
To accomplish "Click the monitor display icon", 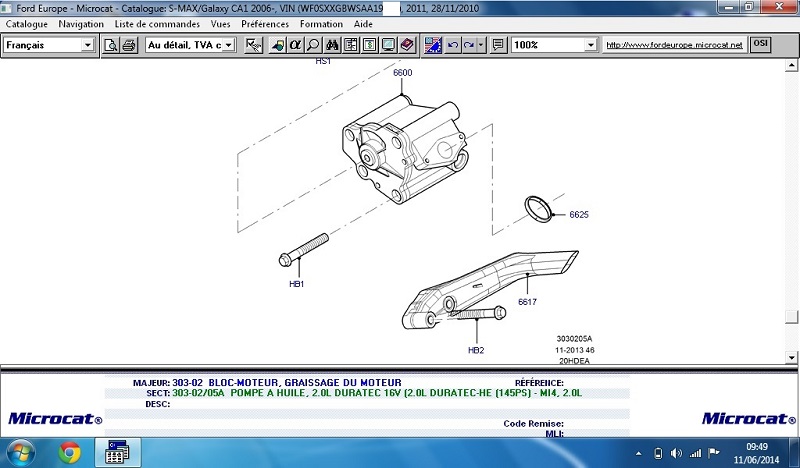I will pyautogui.click(x=388, y=45).
